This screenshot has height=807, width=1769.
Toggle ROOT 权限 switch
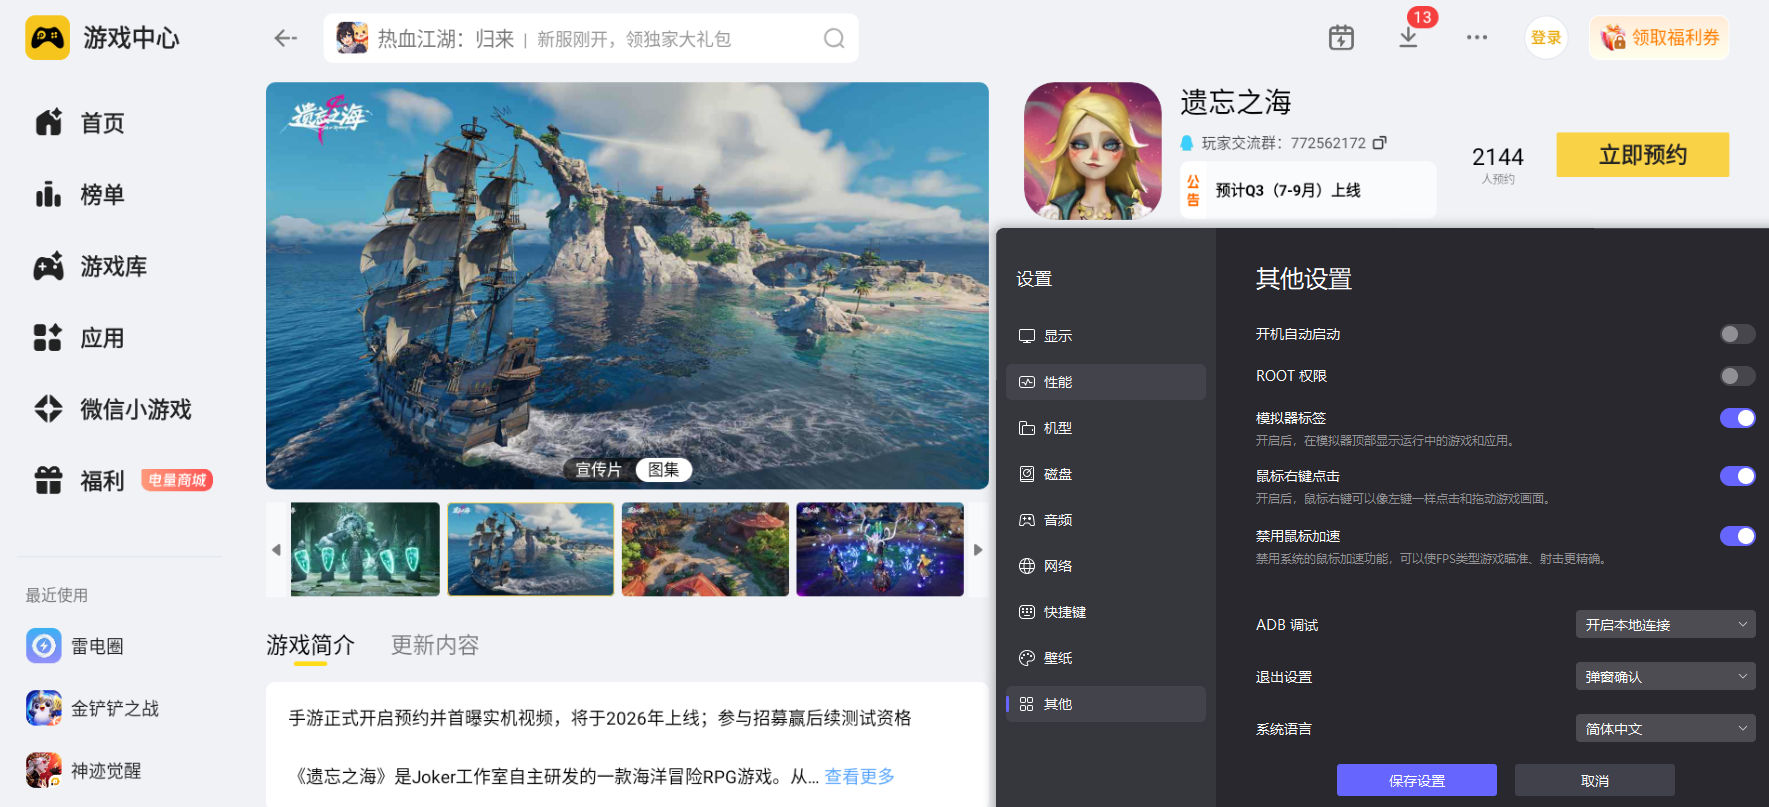pos(1737,376)
